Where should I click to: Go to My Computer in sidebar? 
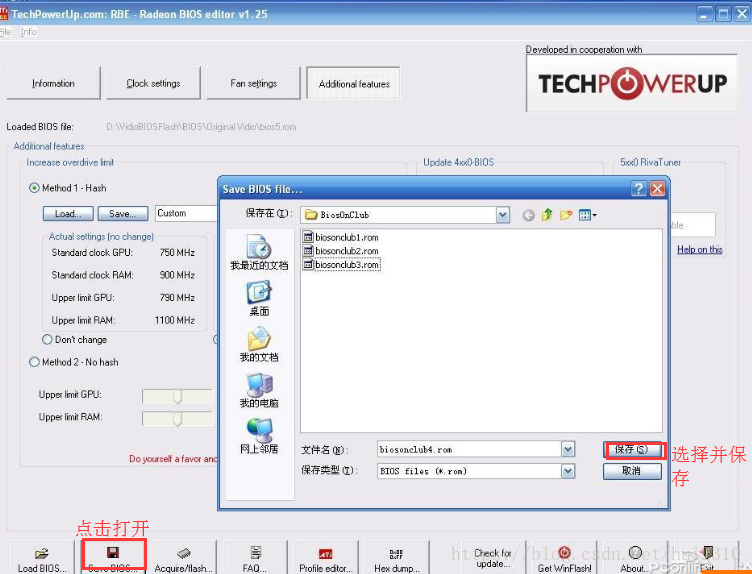[259, 389]
